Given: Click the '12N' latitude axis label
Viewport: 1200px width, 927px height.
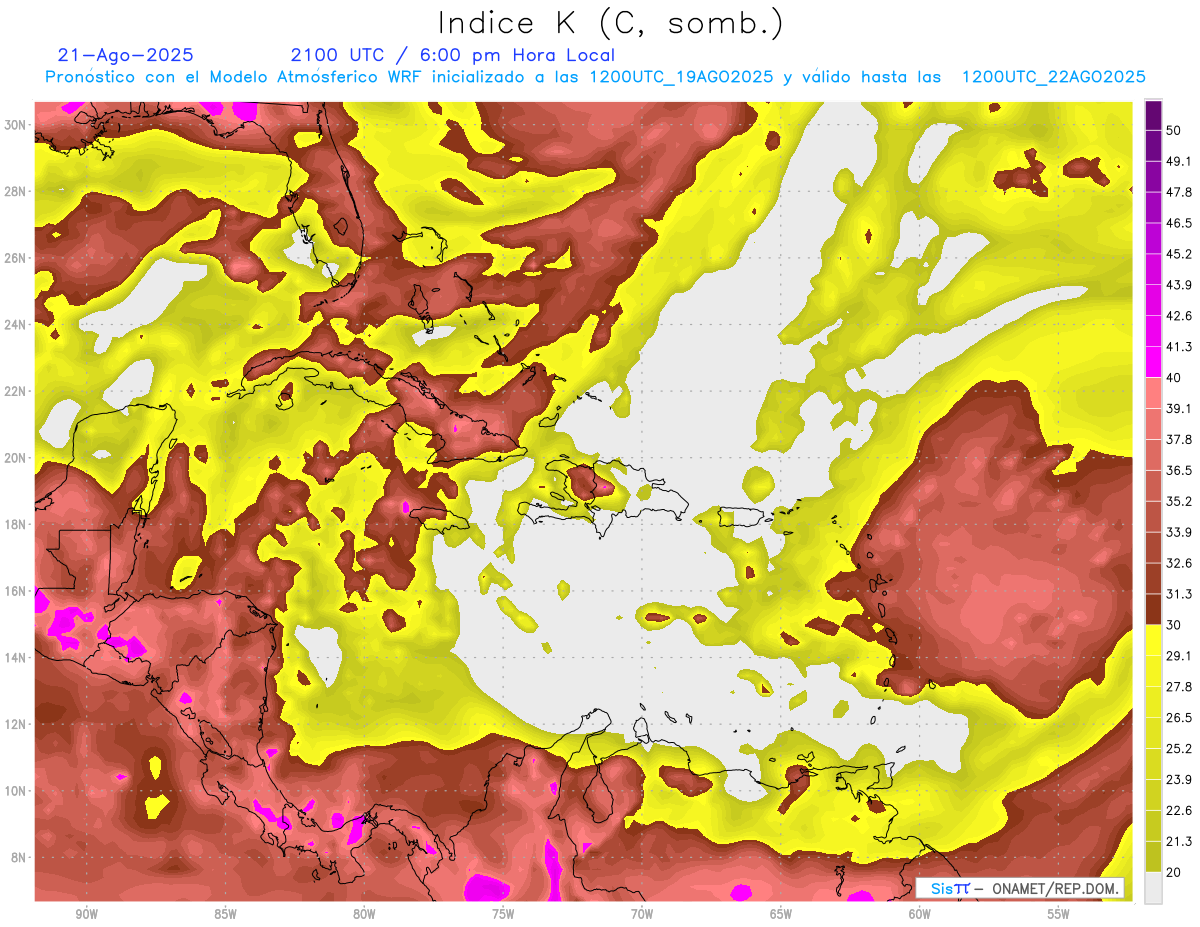Looking at the screenshot, I should point(16,724).
